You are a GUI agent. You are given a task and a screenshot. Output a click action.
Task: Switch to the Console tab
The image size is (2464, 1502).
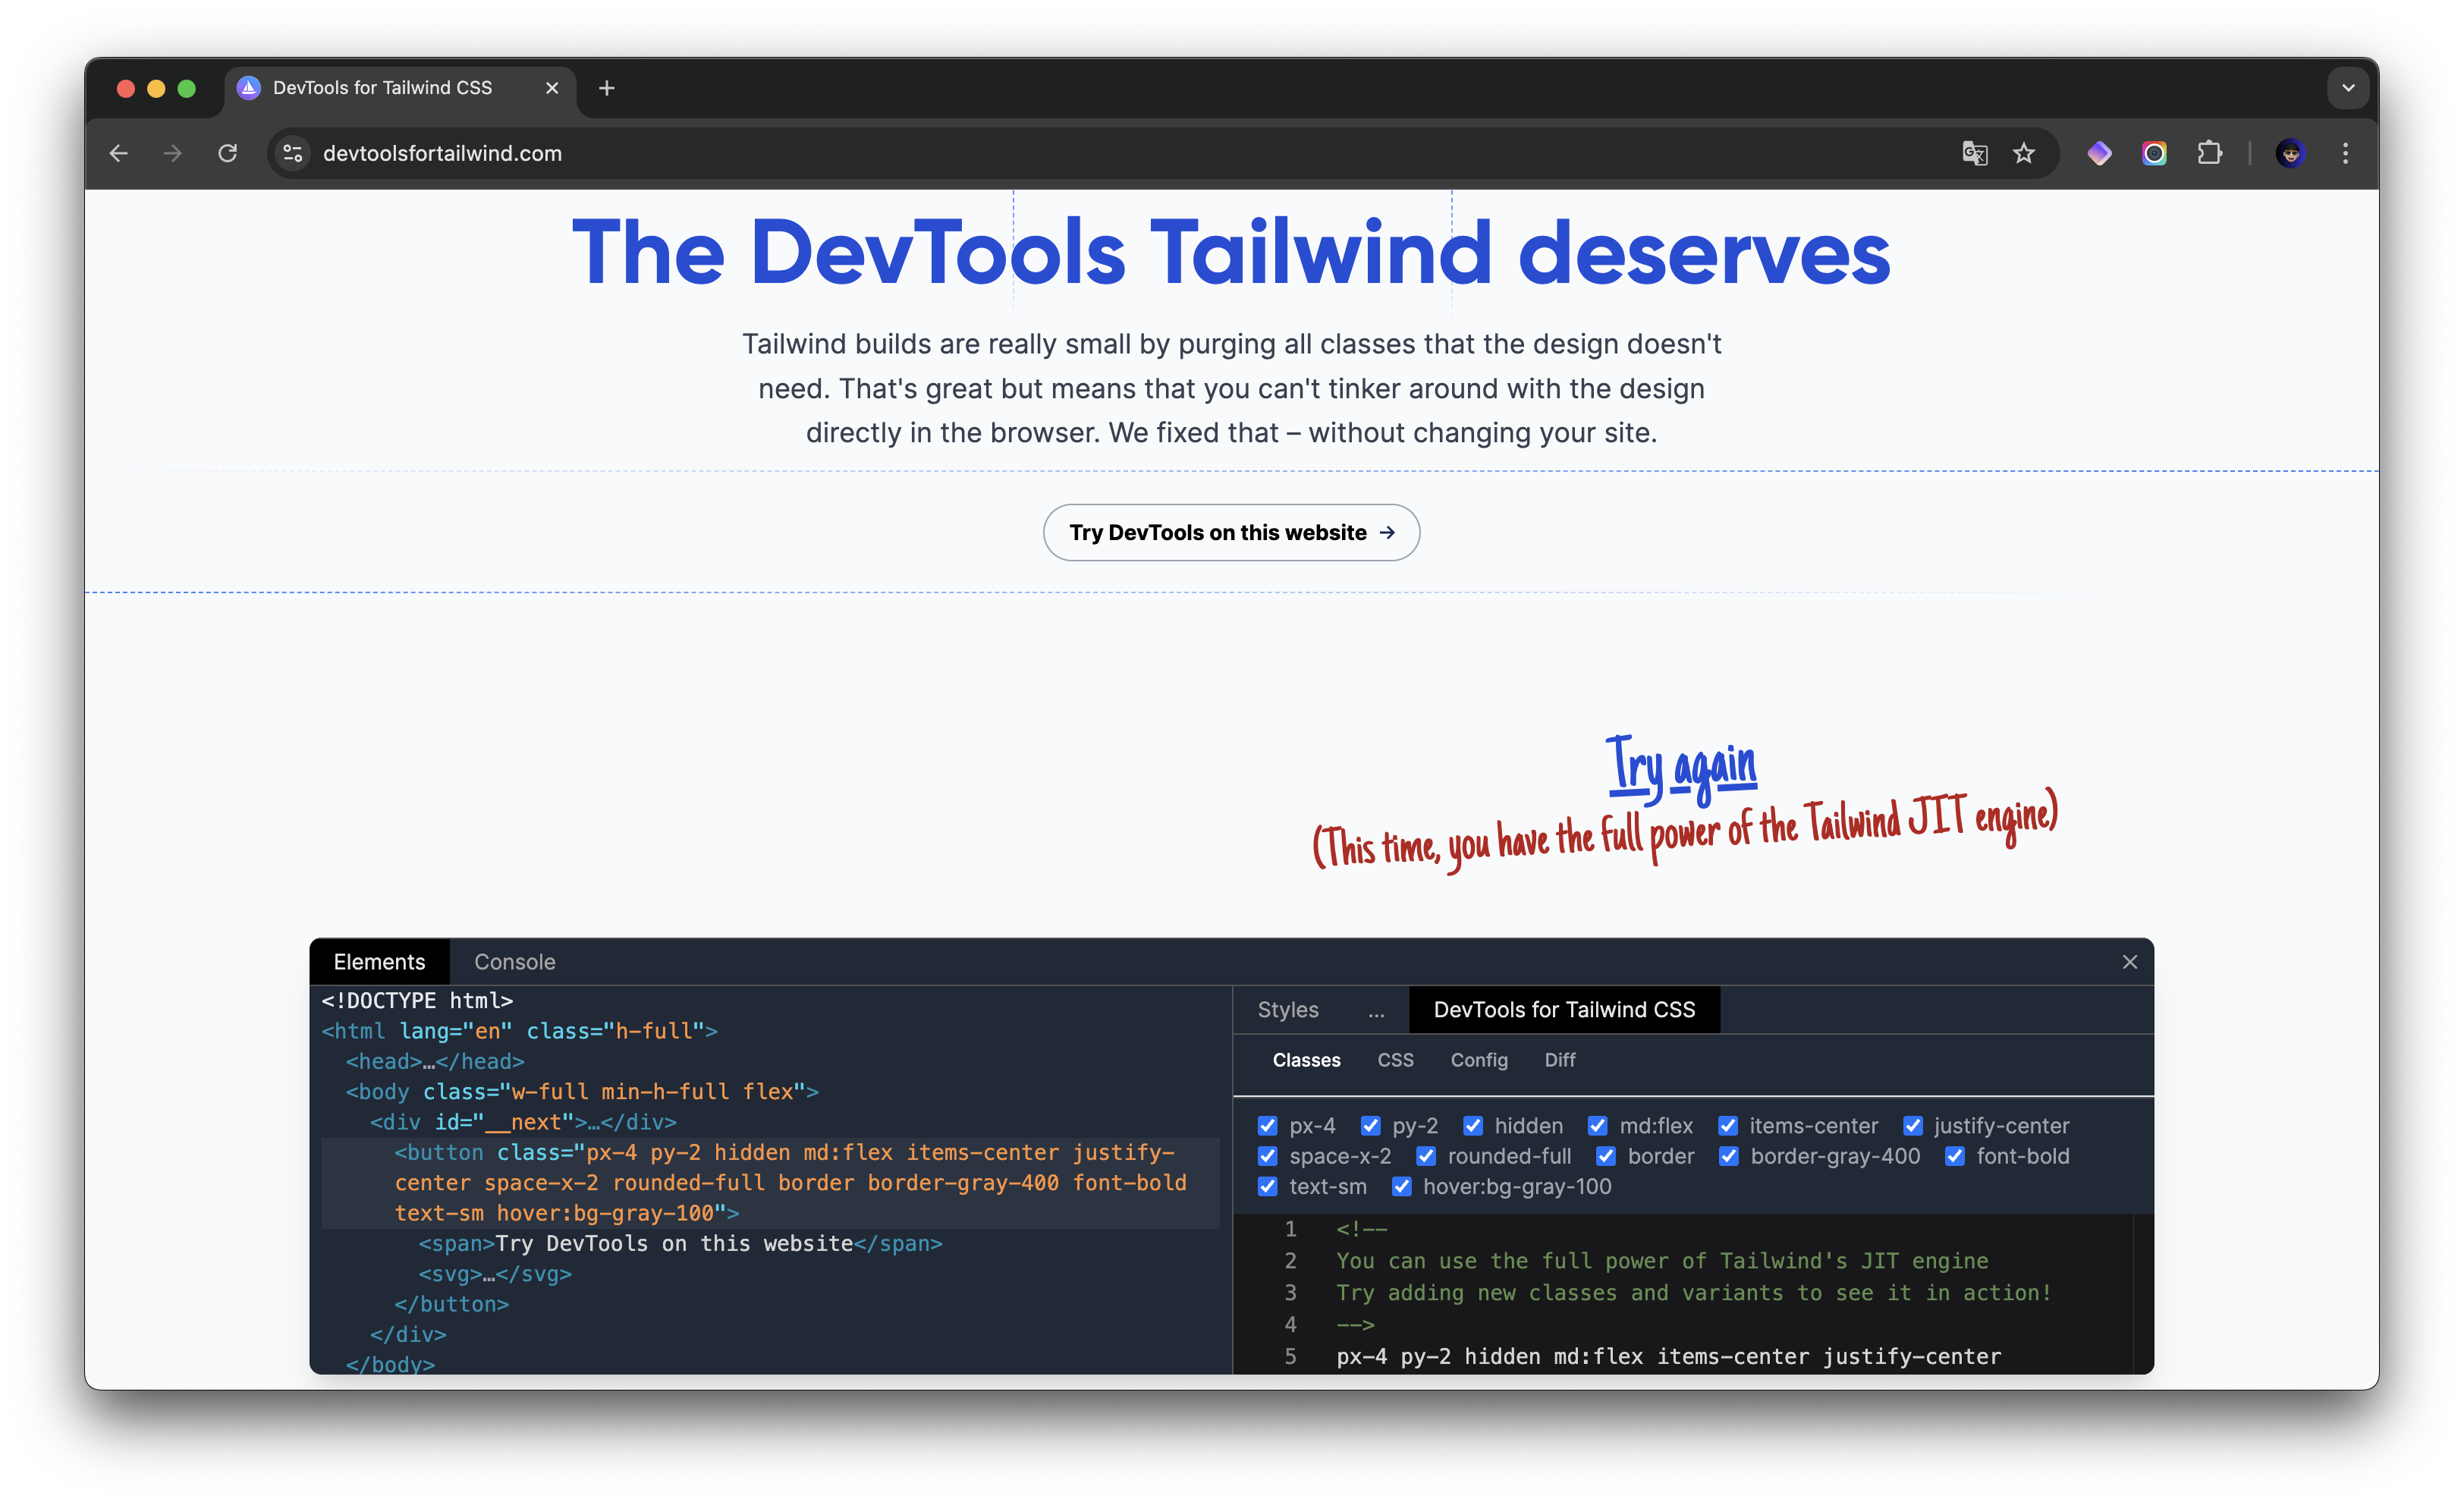(514, 961)
